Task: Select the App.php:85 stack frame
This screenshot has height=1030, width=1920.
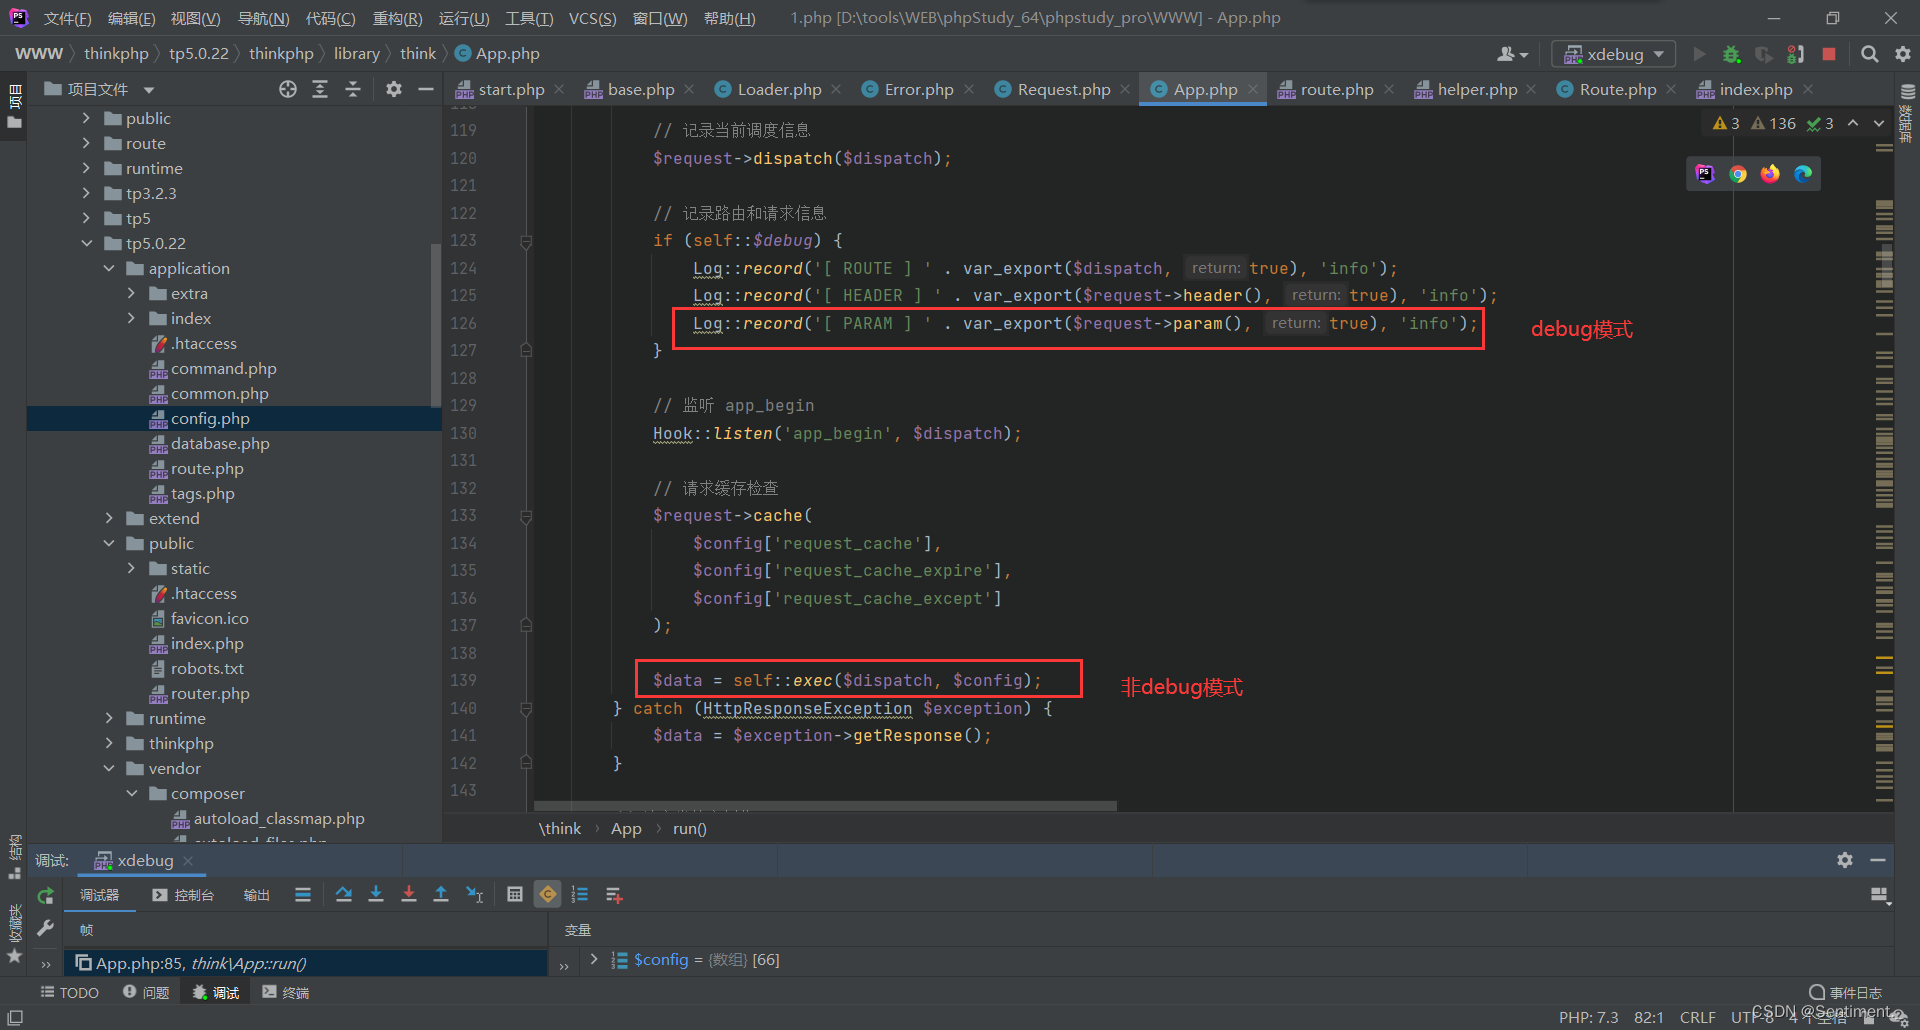Action: pos(306,963)
